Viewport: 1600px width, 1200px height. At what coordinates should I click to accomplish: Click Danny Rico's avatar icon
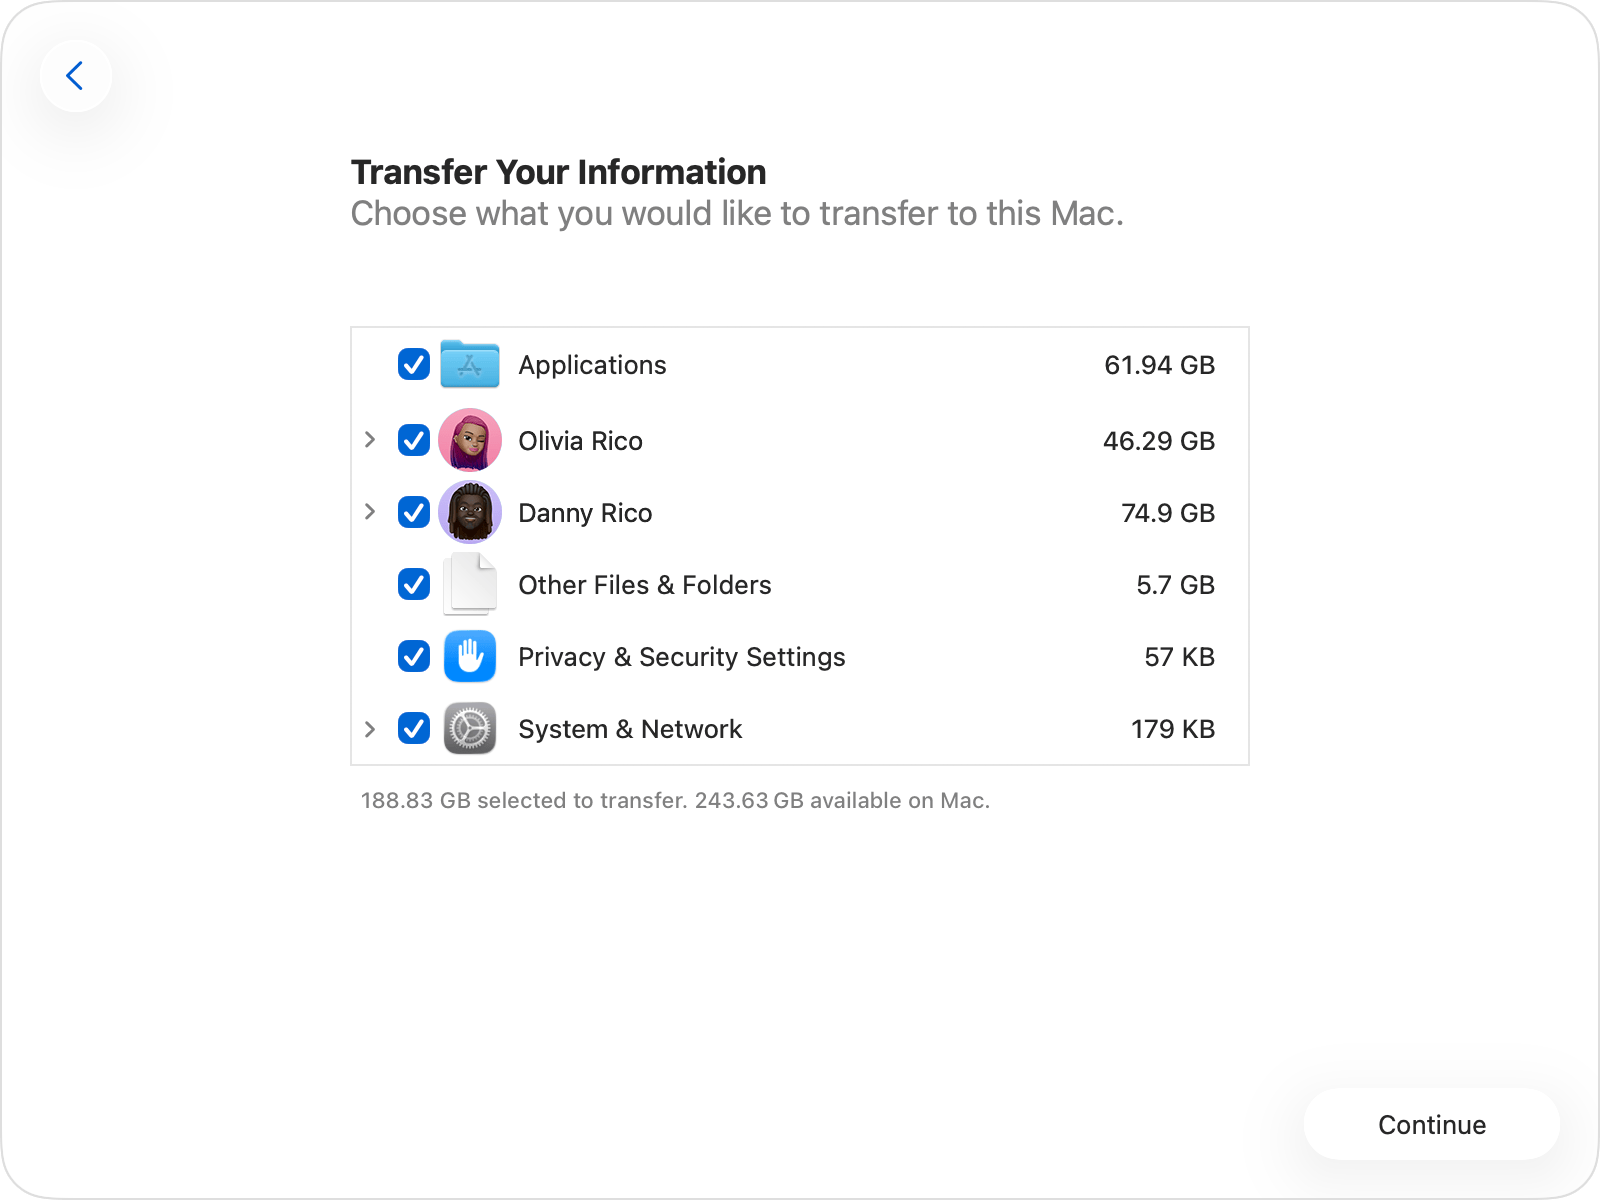(x=469, y=513)
